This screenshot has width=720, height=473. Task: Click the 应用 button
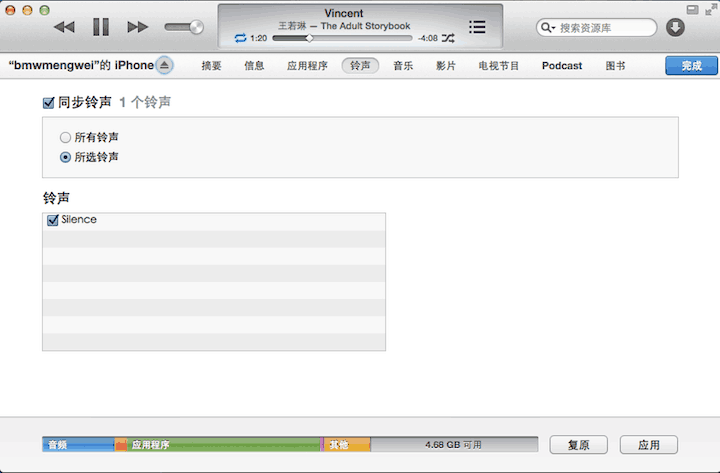point(648,445)
